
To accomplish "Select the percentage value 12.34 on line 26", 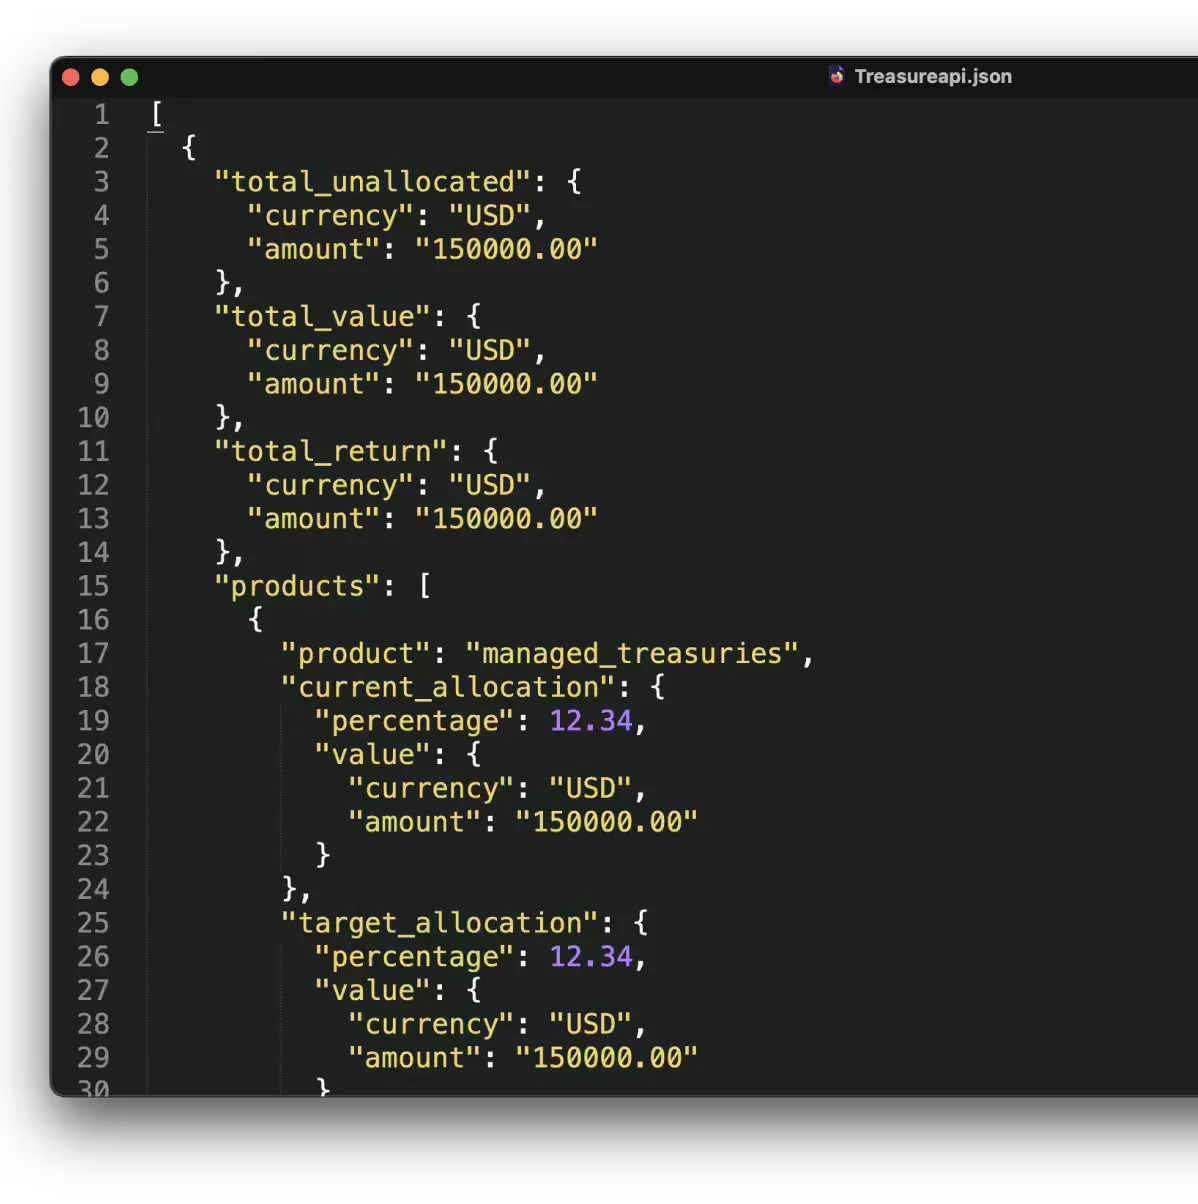I will pos(590,957).
